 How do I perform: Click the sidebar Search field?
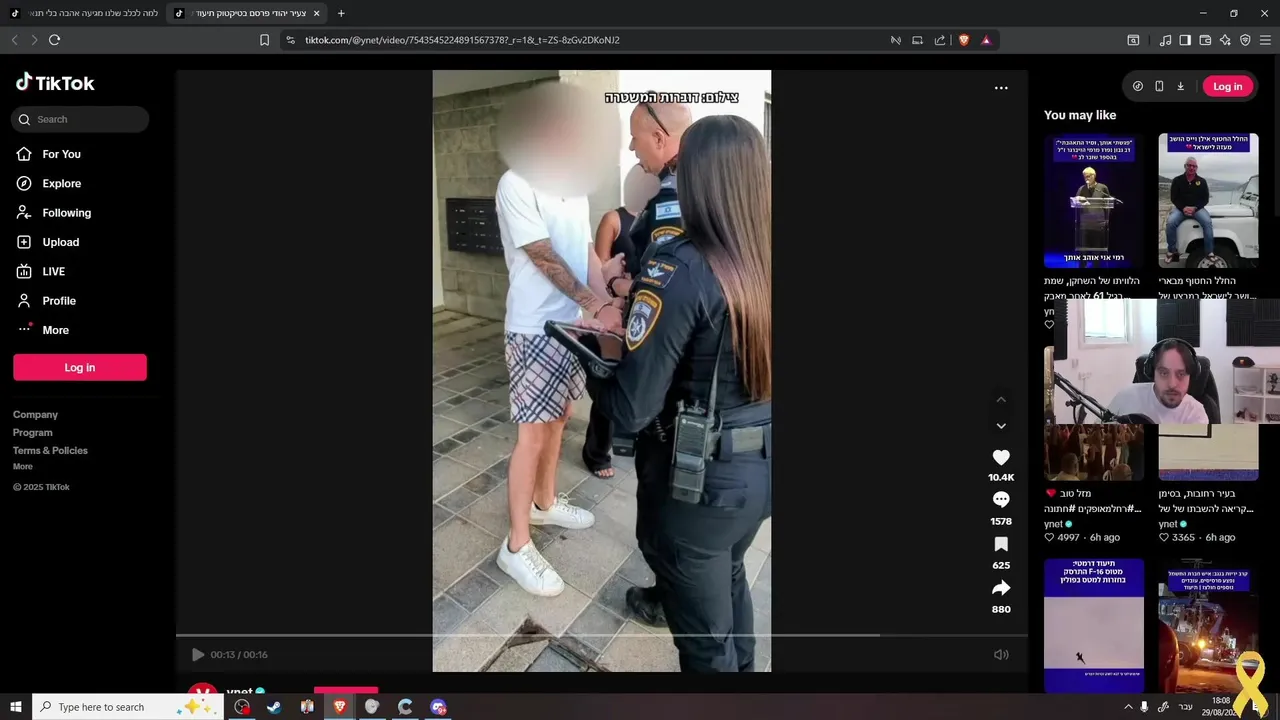pos(80,119)
